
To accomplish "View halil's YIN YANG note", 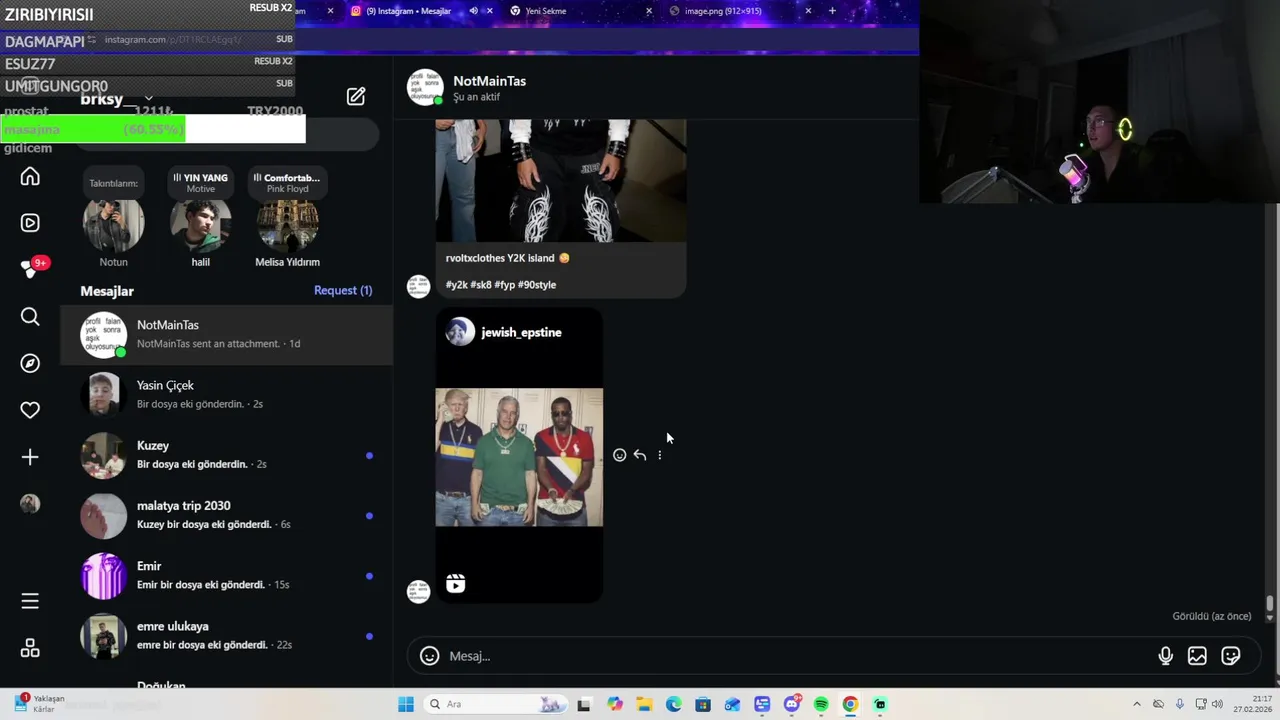I will 200,183.
